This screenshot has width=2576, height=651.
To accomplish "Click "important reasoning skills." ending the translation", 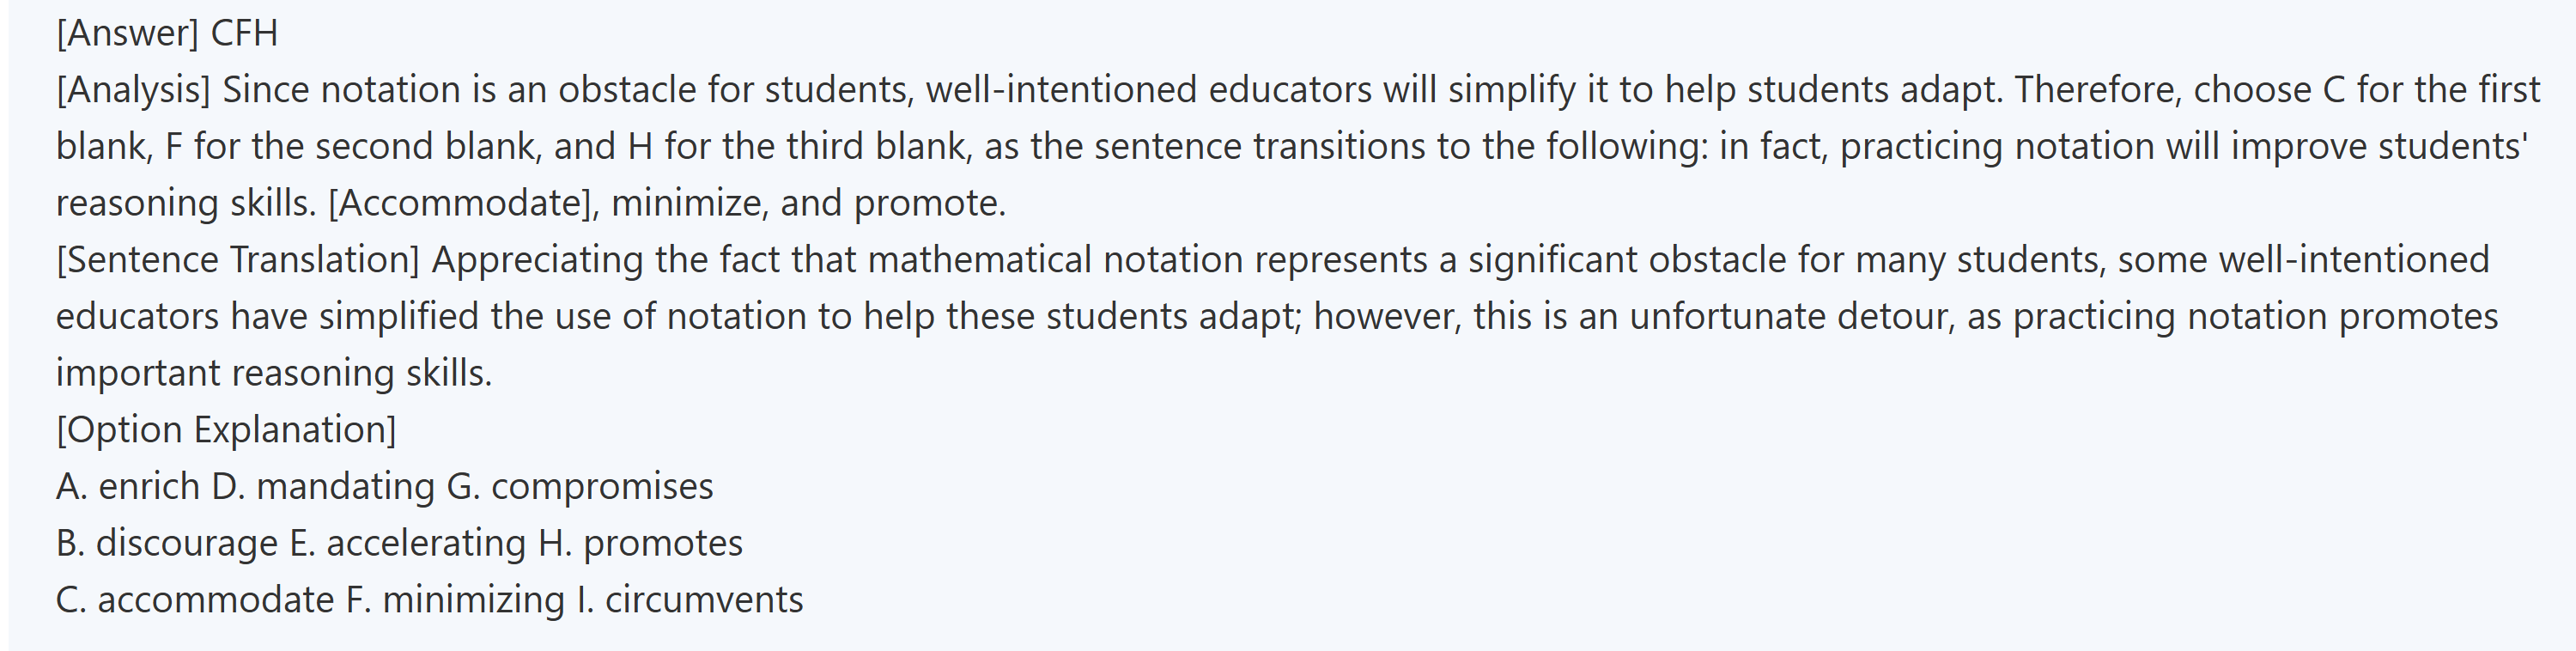I will pos(274,373).
